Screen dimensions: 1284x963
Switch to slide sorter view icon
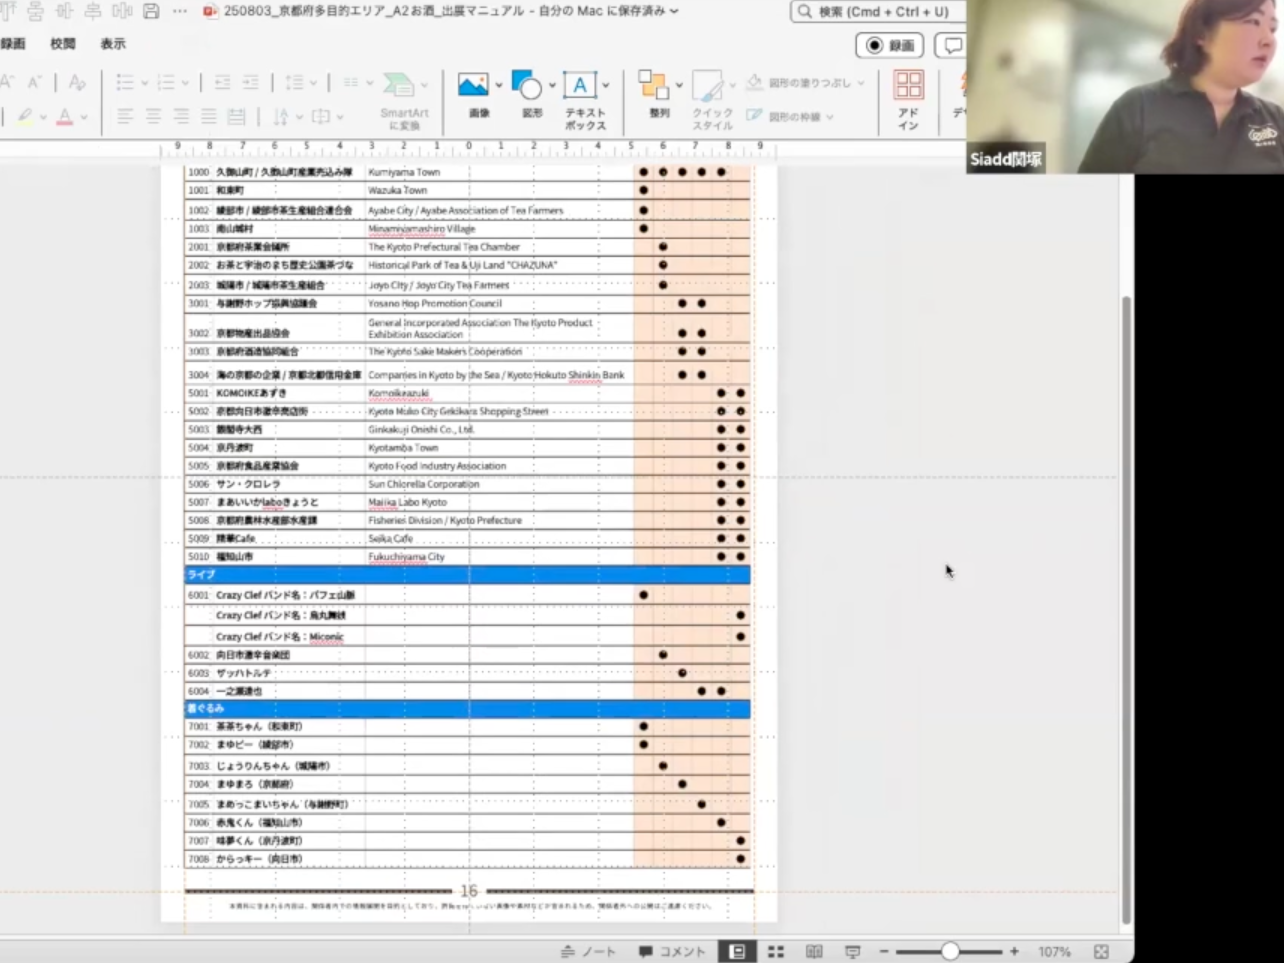(x=776, y=951)
